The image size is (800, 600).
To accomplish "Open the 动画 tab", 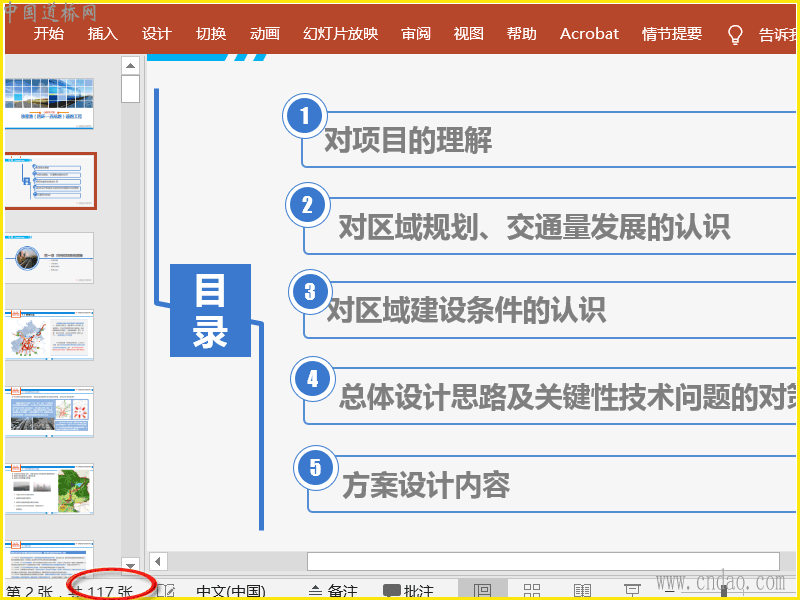I will click(265, 34).
